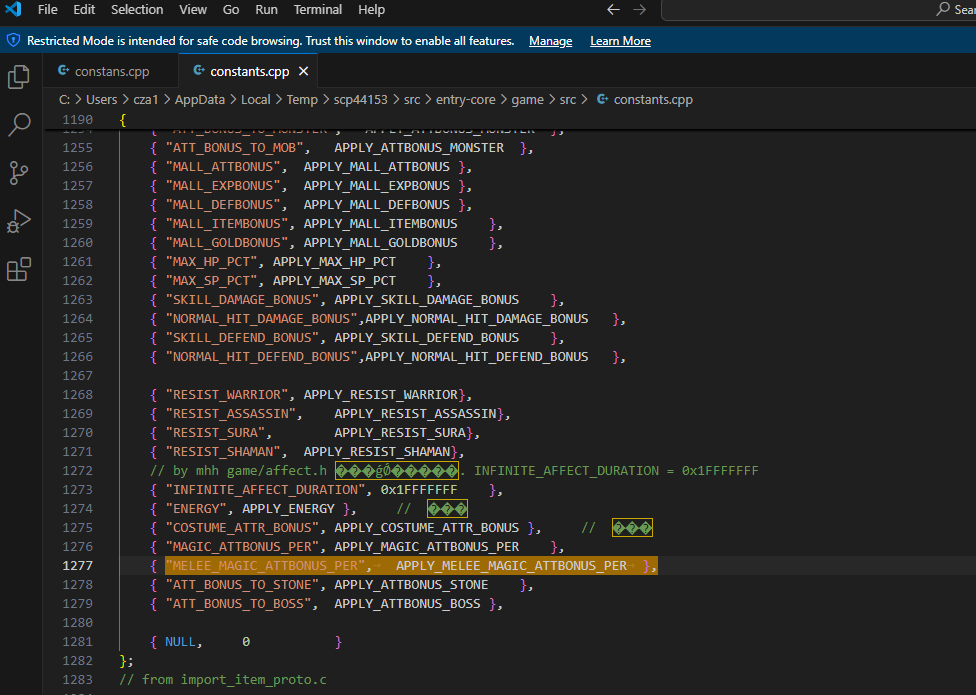
Task: Open the Terminal menu
Action: click(317, 10)
